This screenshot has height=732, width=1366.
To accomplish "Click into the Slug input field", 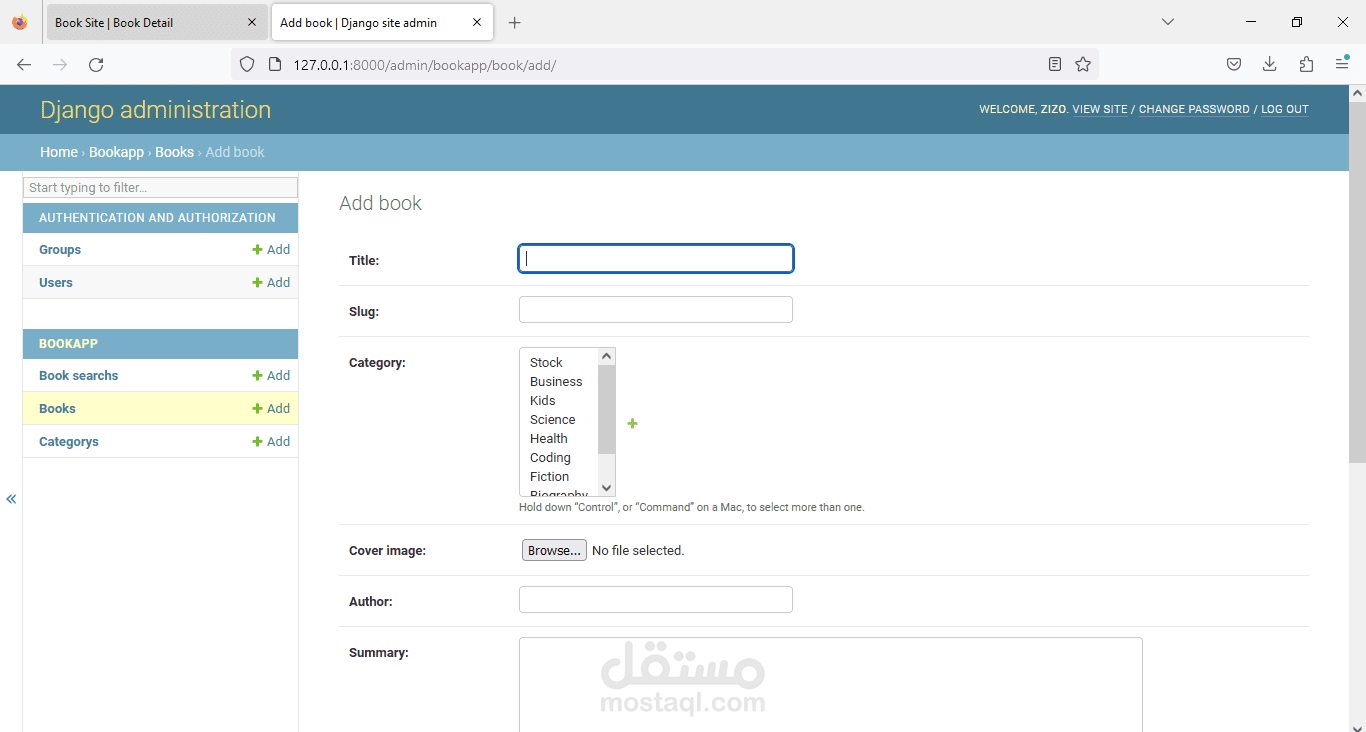I will coord(656,310).
